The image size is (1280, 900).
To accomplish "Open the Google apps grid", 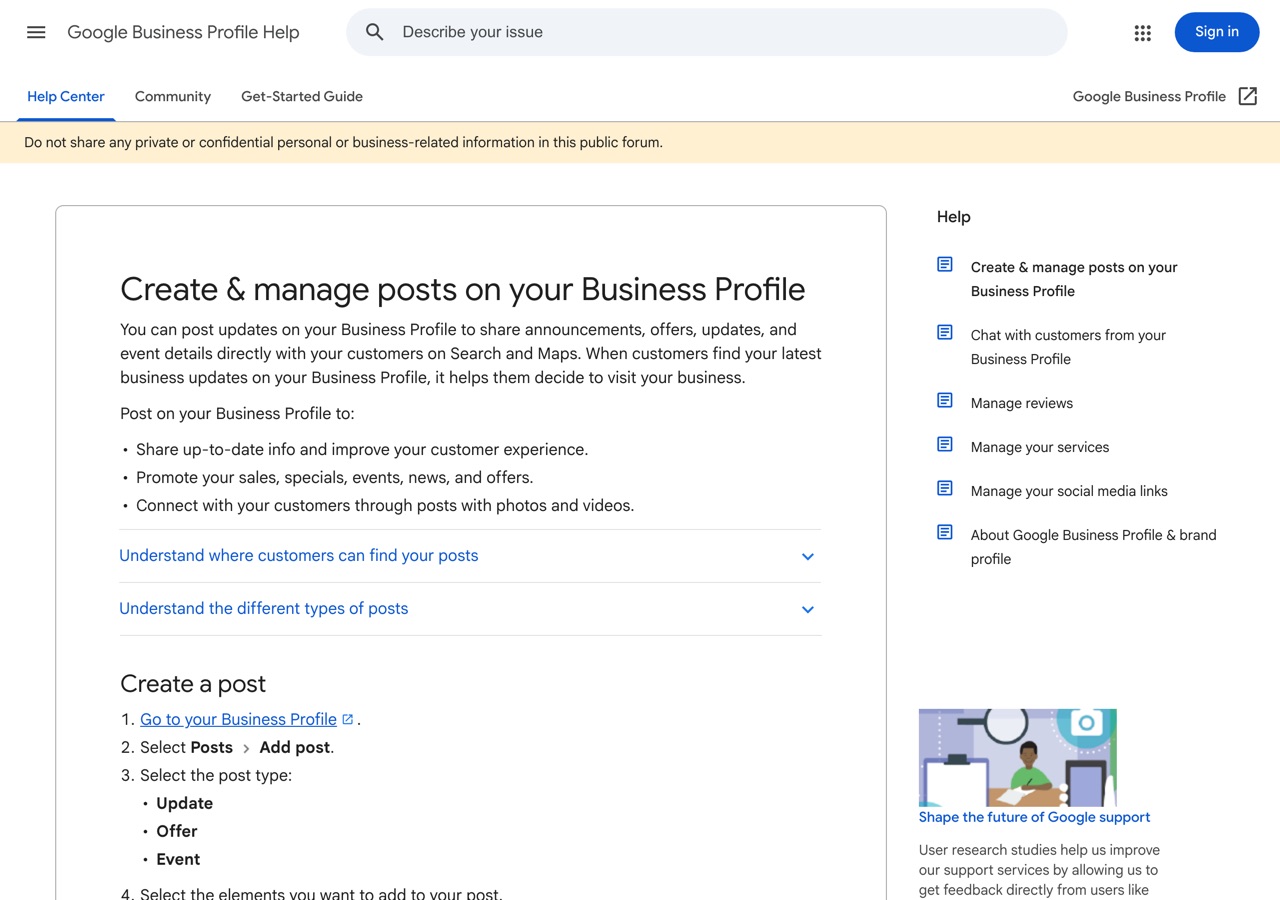I will 1143,33.
